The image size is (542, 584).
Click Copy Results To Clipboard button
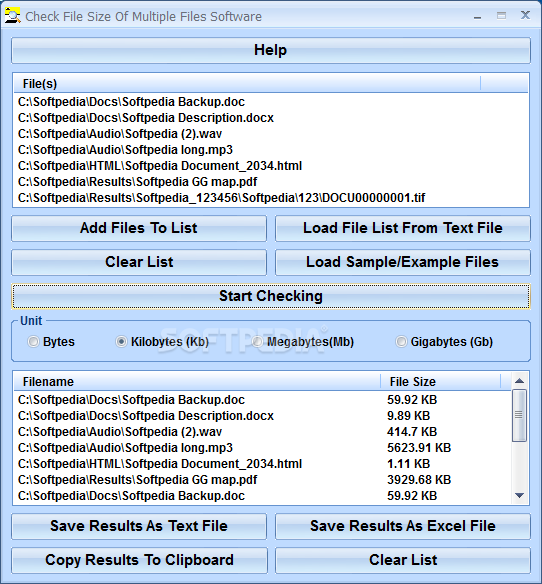(139, 560)
